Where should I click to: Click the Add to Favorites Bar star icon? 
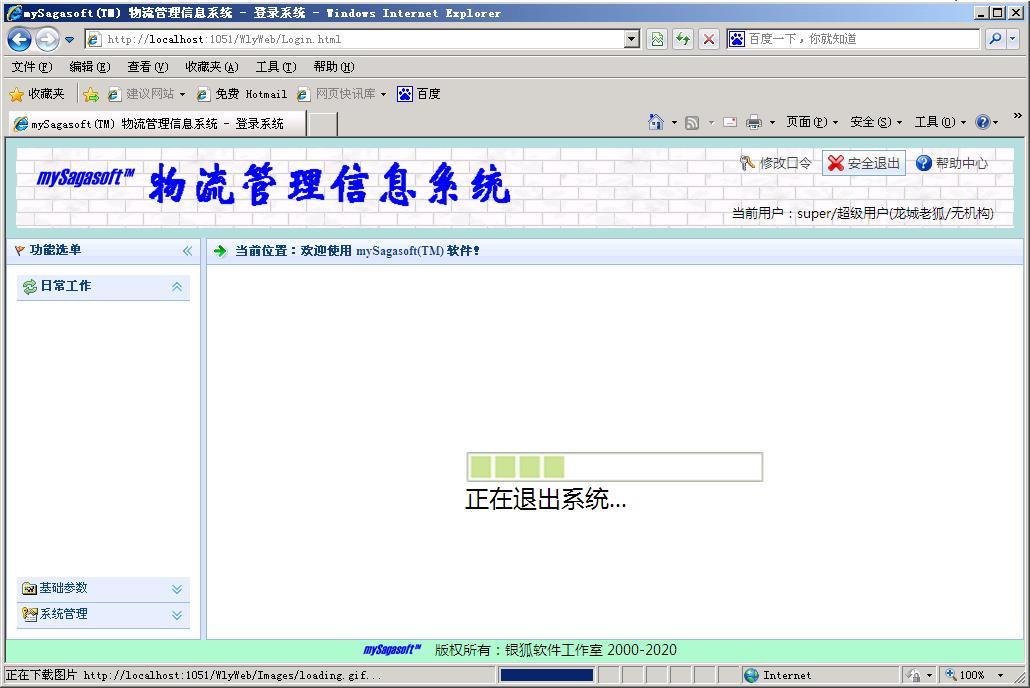91,95
